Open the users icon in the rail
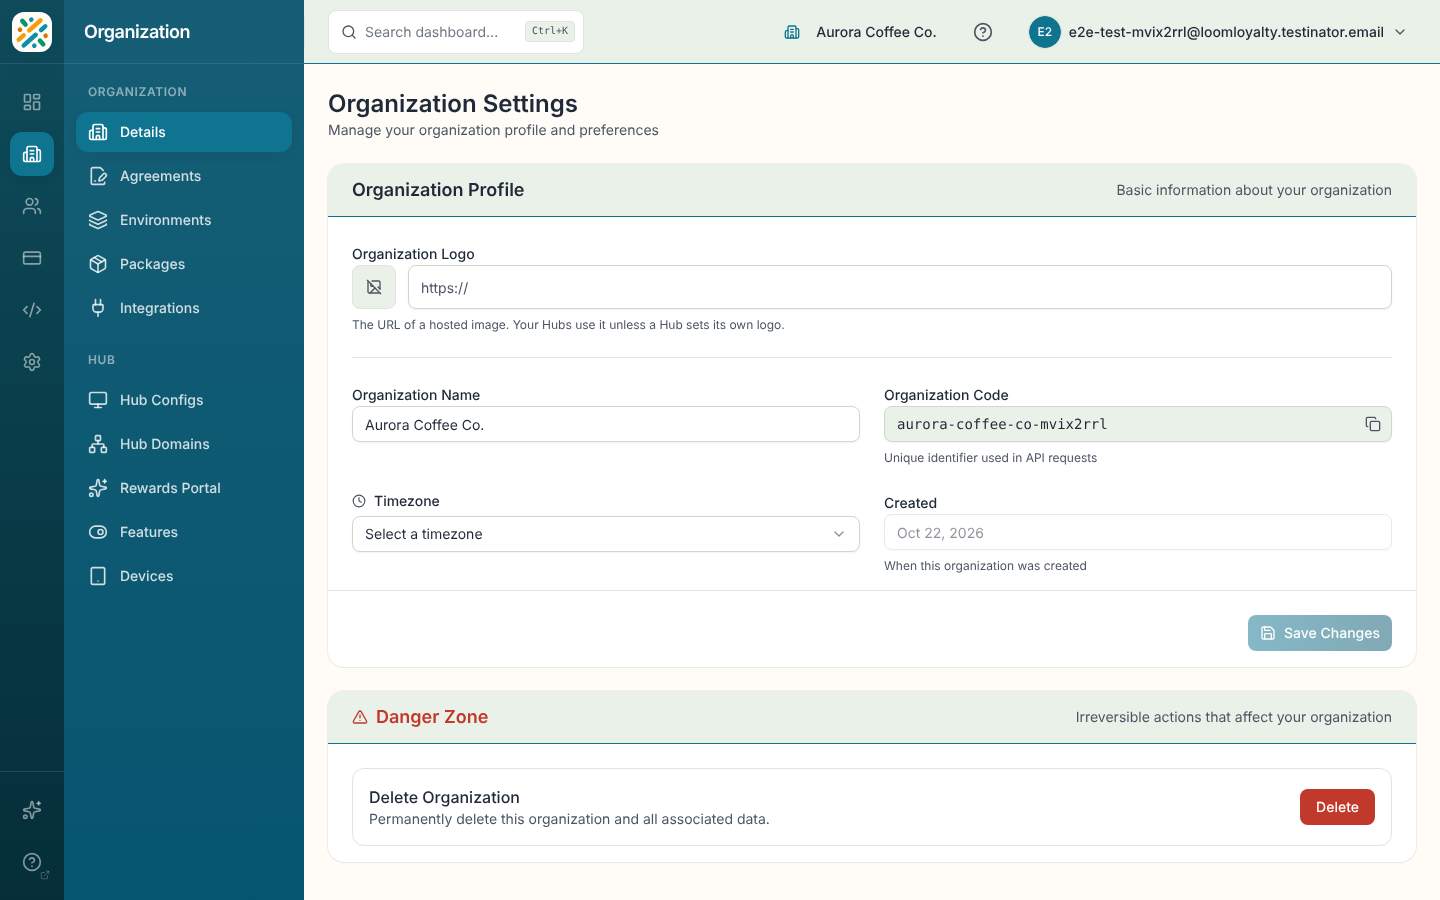1440x900 pixels. pos(32,206)
